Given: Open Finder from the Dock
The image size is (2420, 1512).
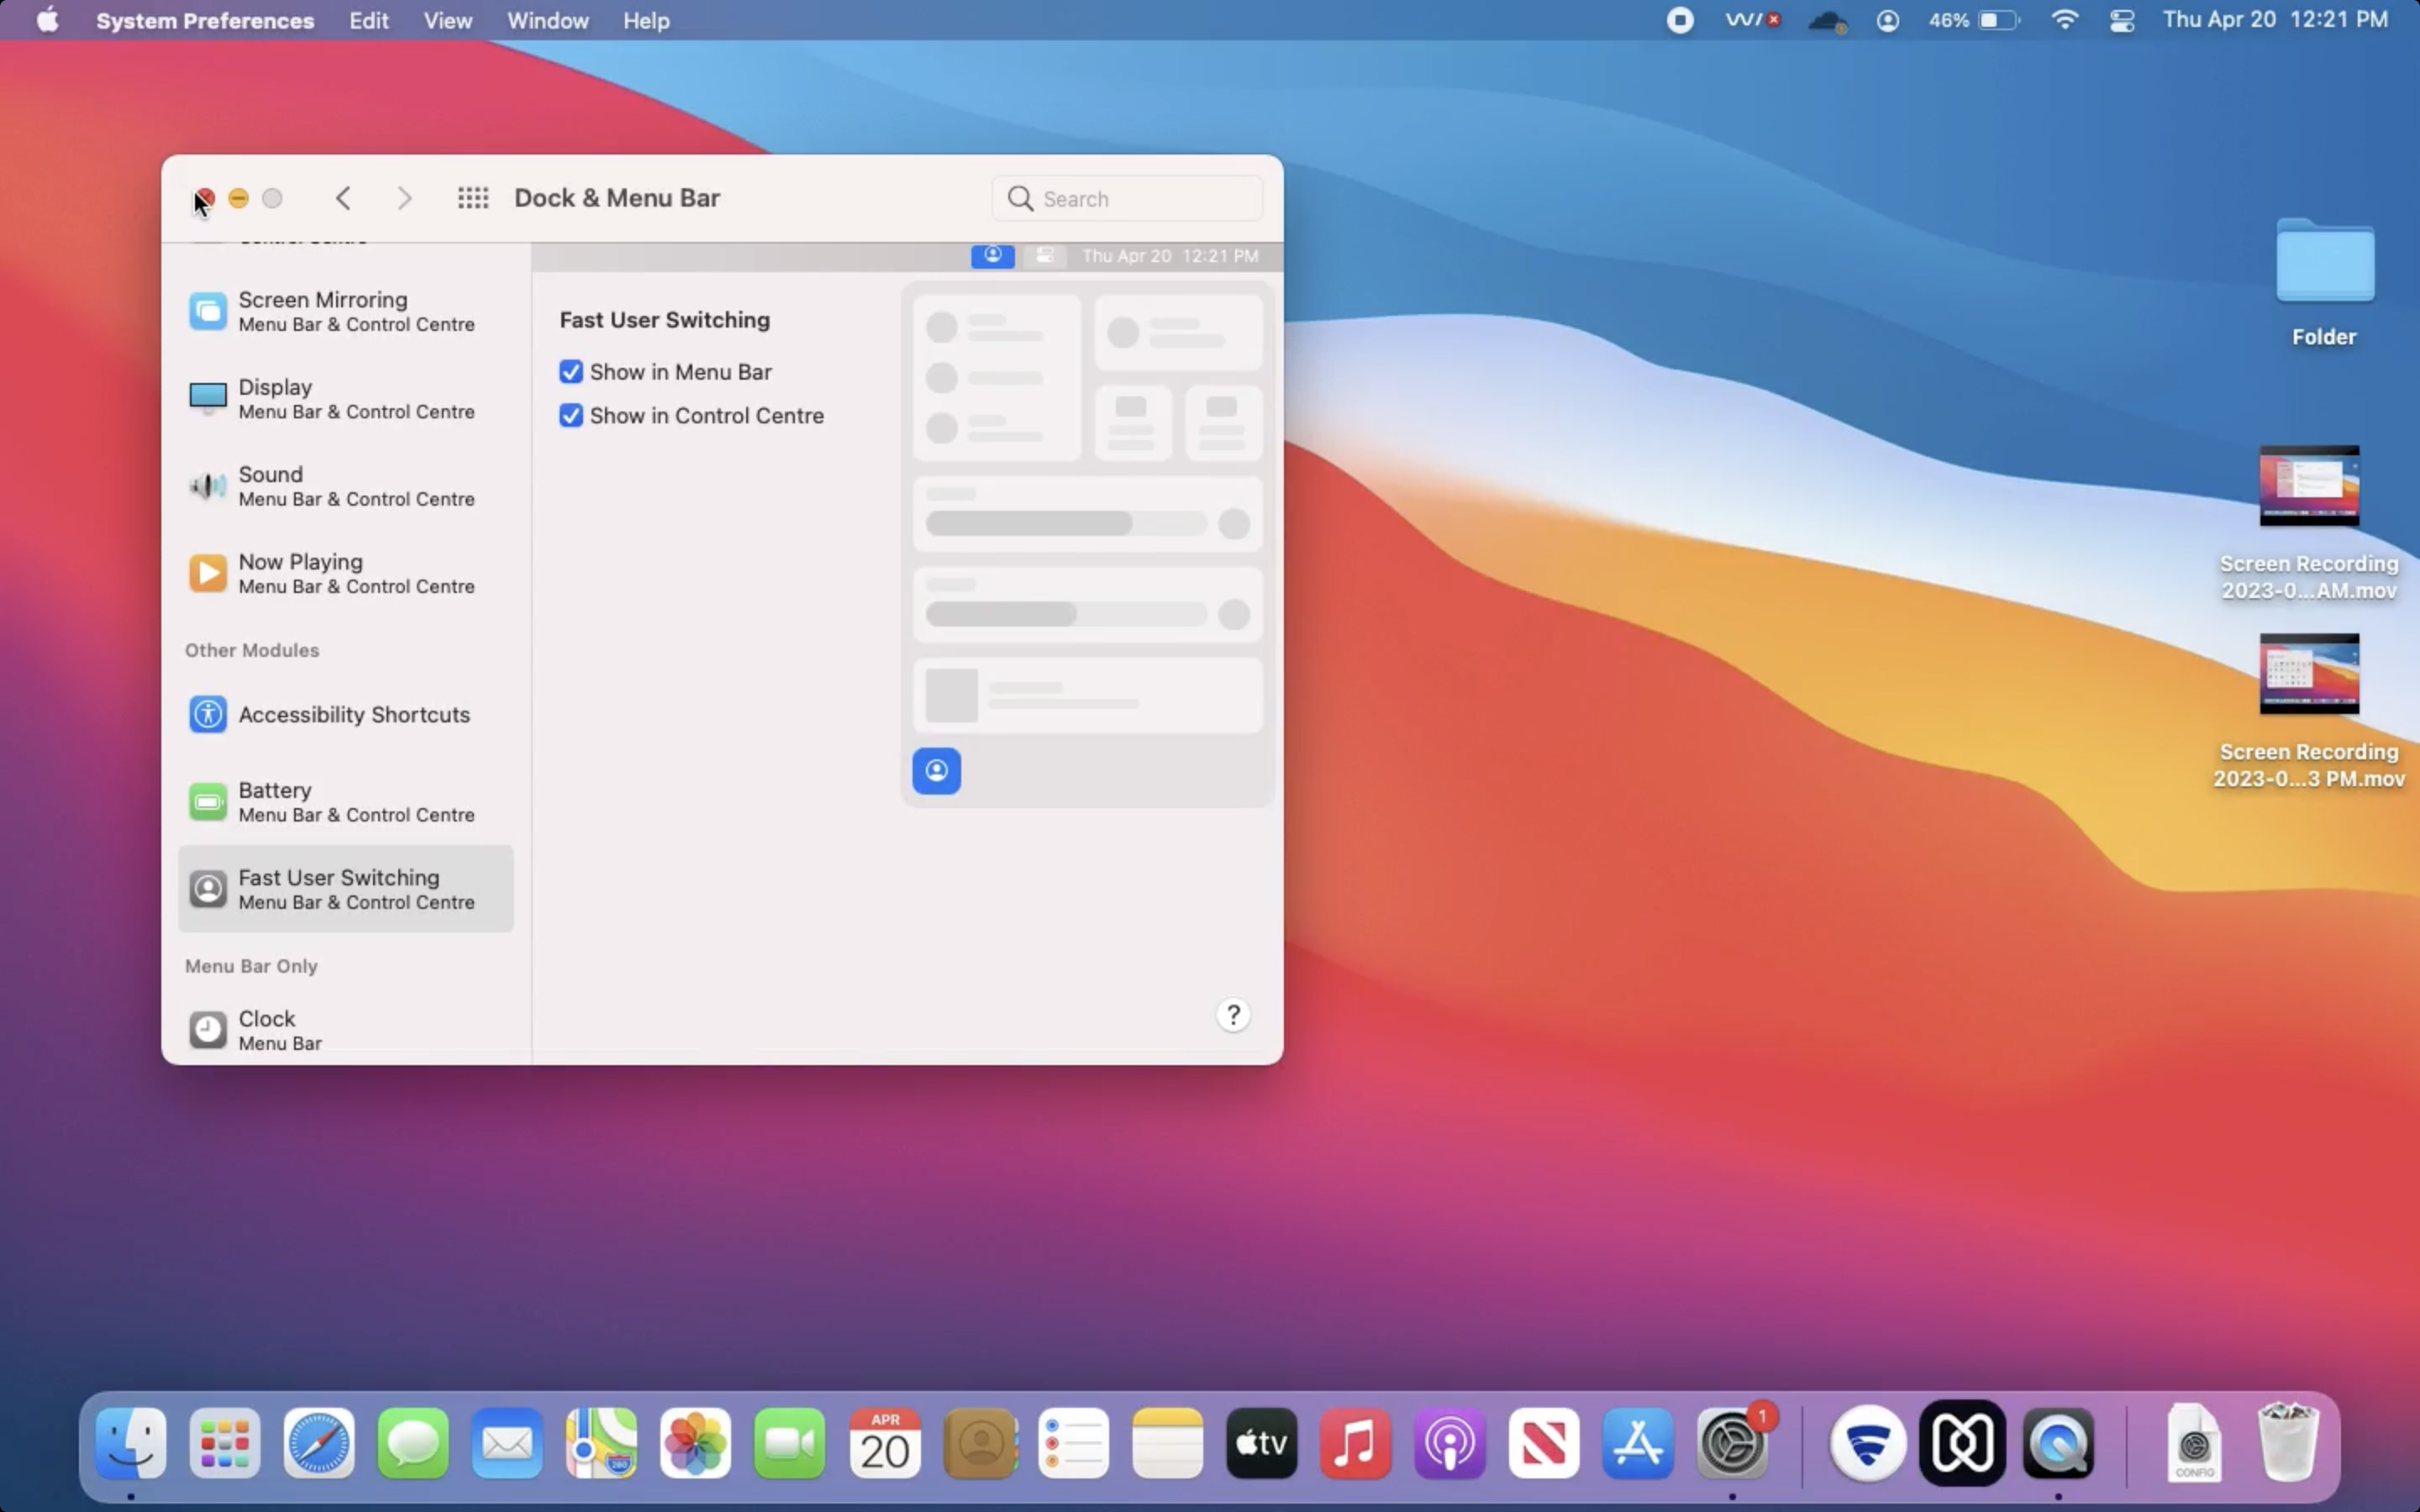Looking at the screenshot, I should [x=131, y=1443].
